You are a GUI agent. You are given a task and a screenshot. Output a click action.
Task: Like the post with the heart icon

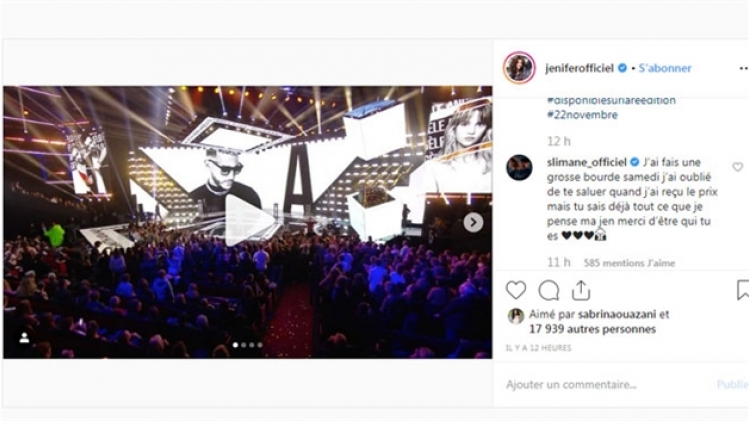pyautogui.click(x=516, y=290)
